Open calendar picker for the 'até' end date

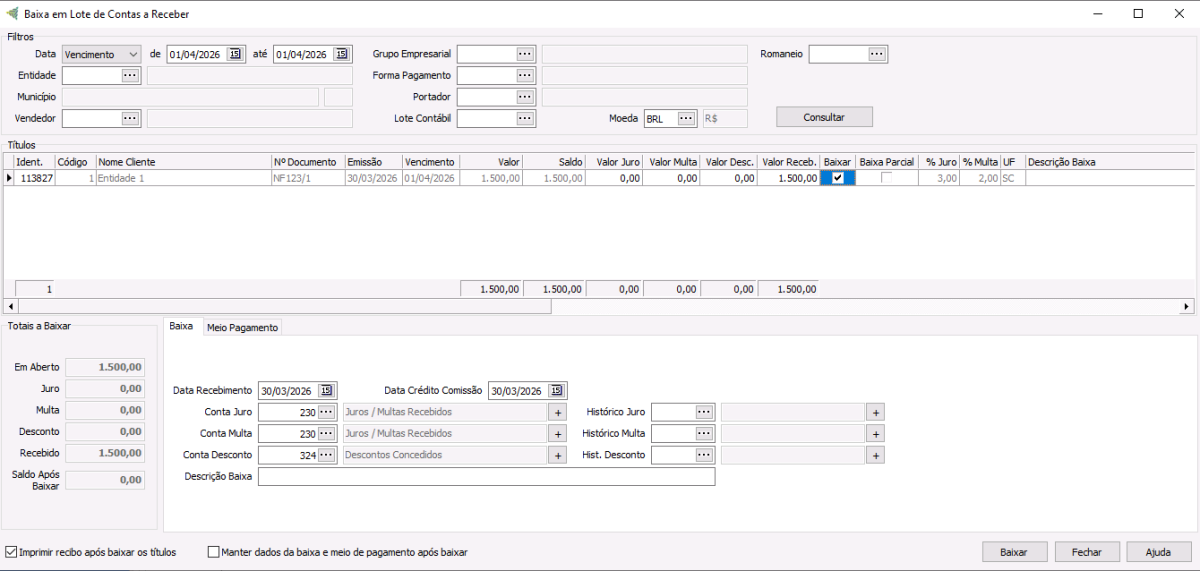(x=342, y=54)
